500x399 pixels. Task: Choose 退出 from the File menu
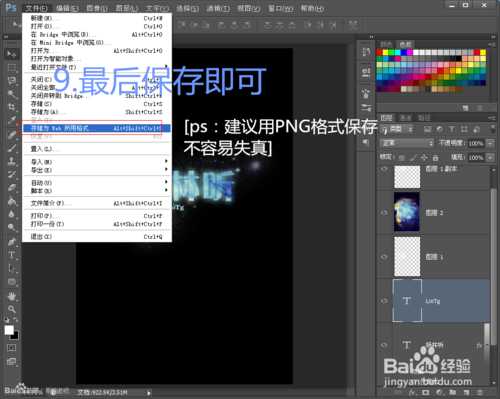click(x=97, y=237)
